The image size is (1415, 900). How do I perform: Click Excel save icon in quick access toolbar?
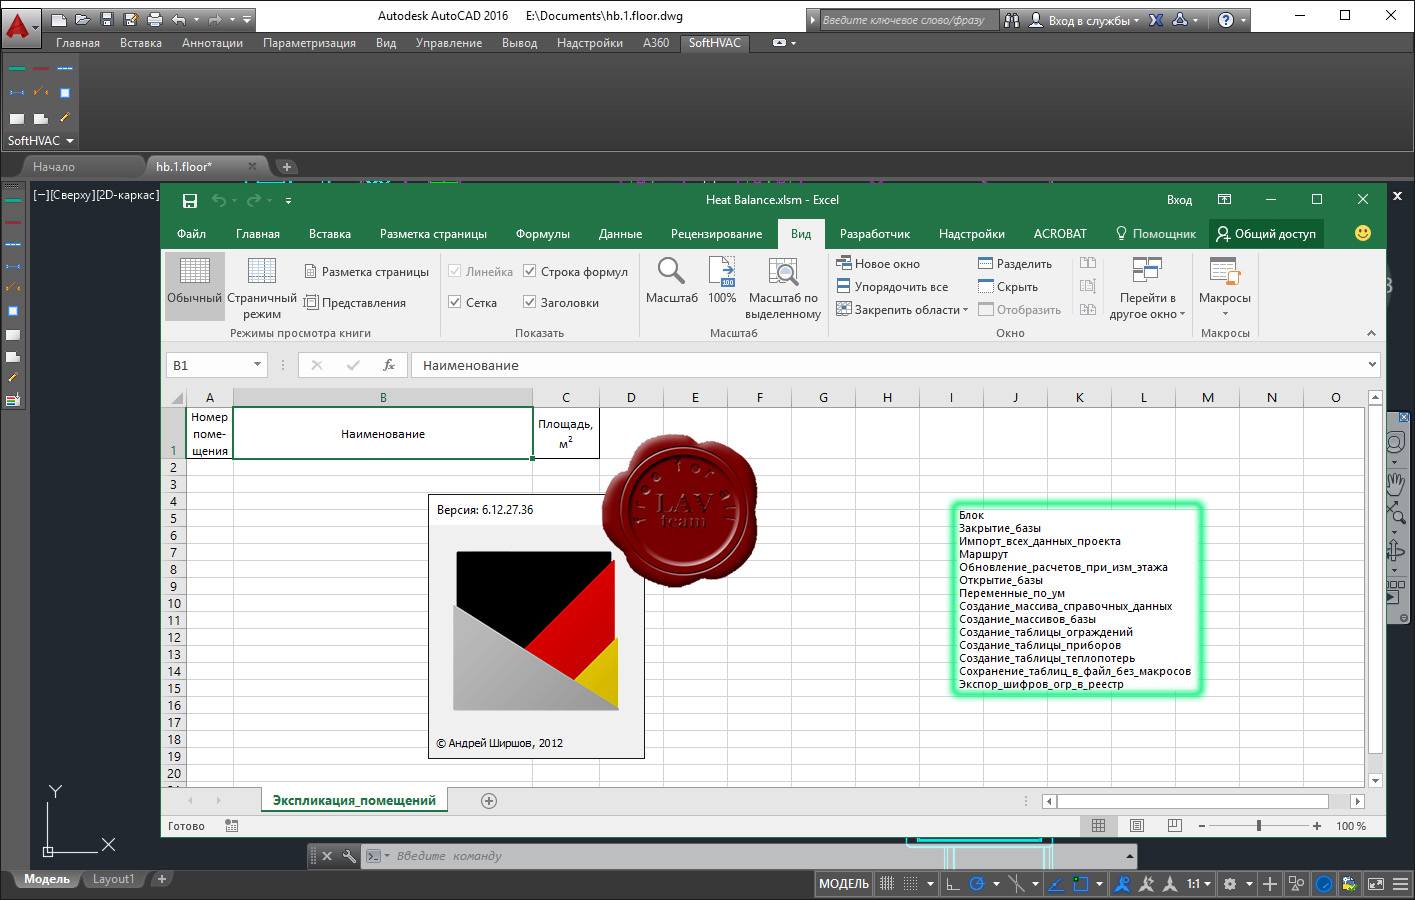[190, 200]
